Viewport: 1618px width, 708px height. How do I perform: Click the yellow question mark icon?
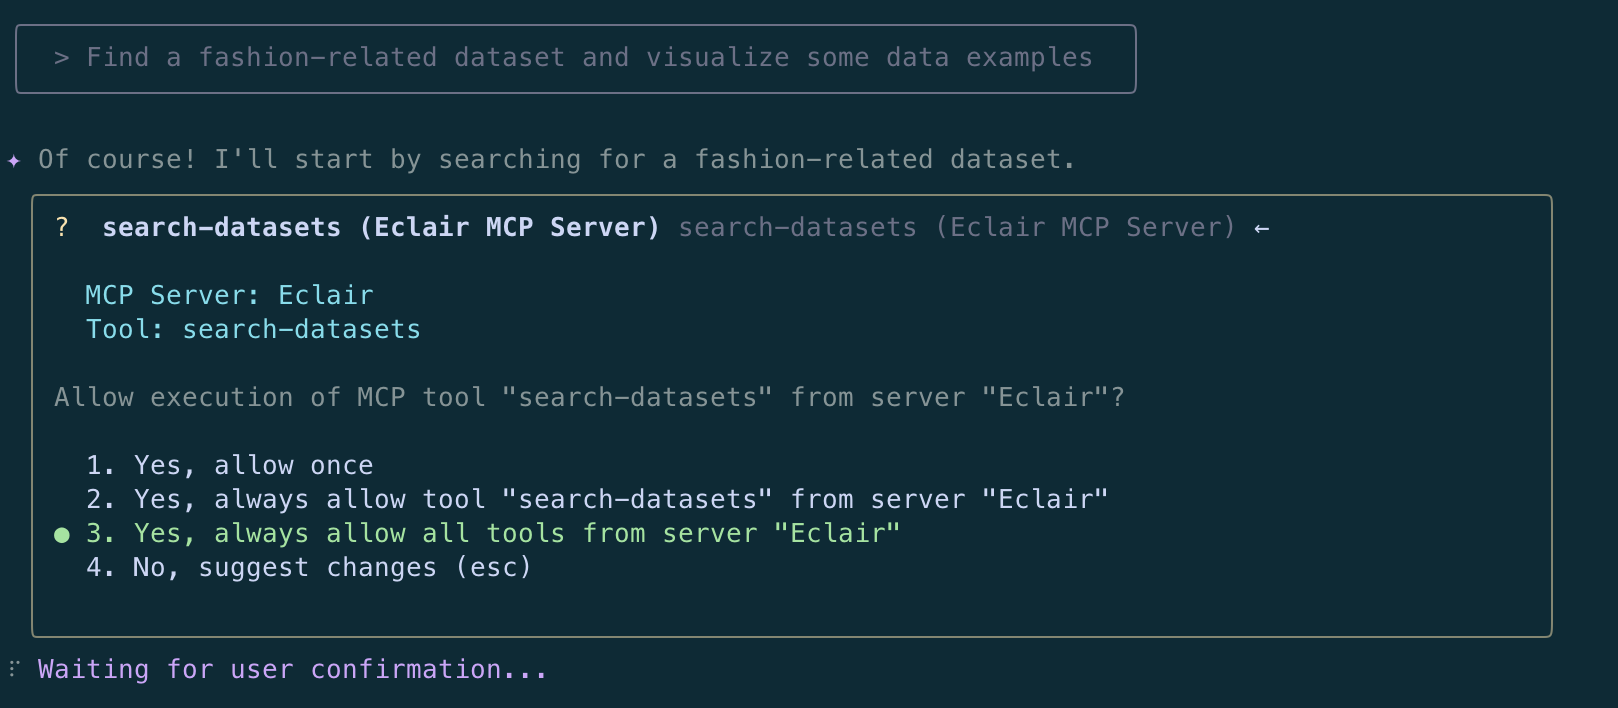(x=62, y=228)
